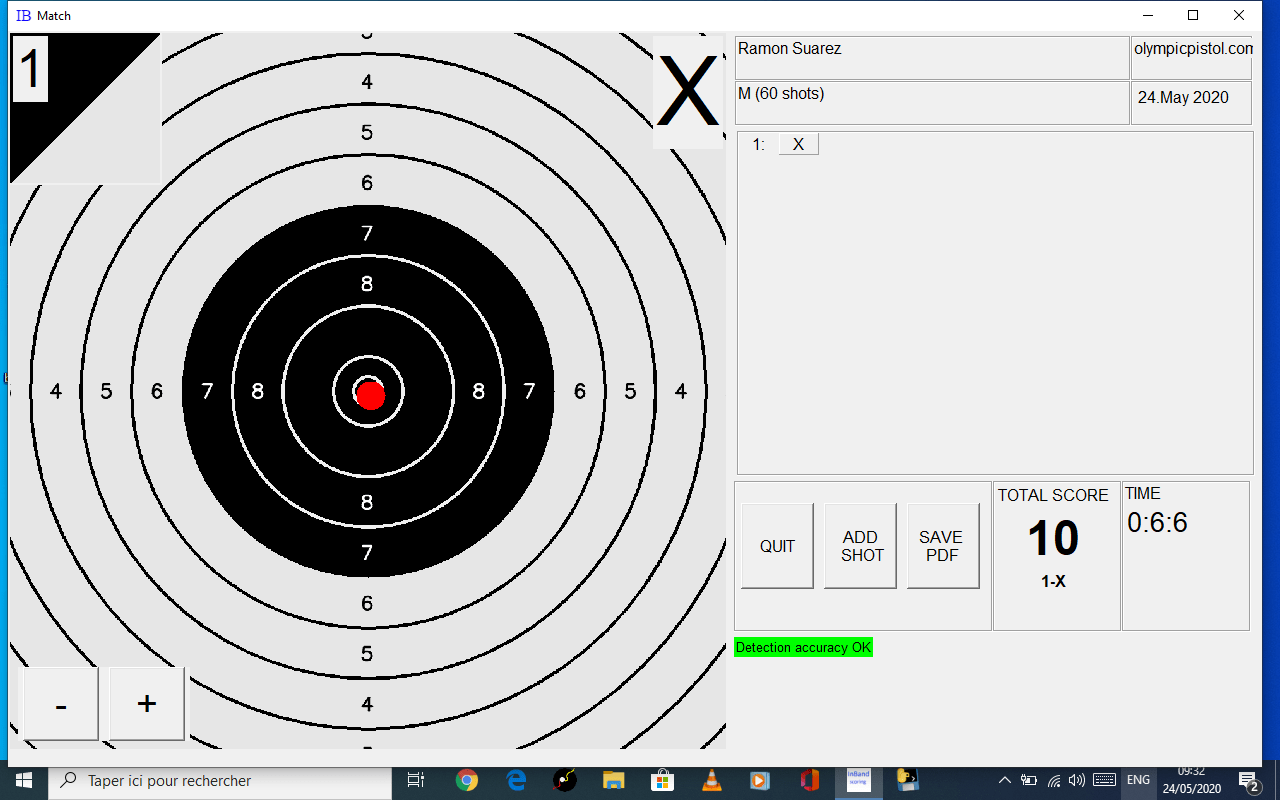This screenshot has width=1280, height=800.
Task: Click the M (60 shots) field
Action: click(x=932, y=103)
